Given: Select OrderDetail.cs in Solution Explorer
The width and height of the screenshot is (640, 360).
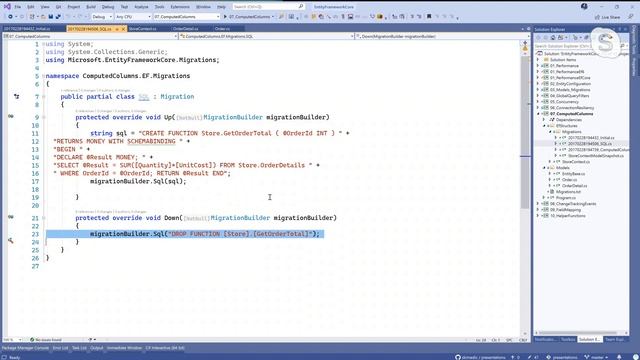Looking at the screenshot, I should click(x=574, y=186).
